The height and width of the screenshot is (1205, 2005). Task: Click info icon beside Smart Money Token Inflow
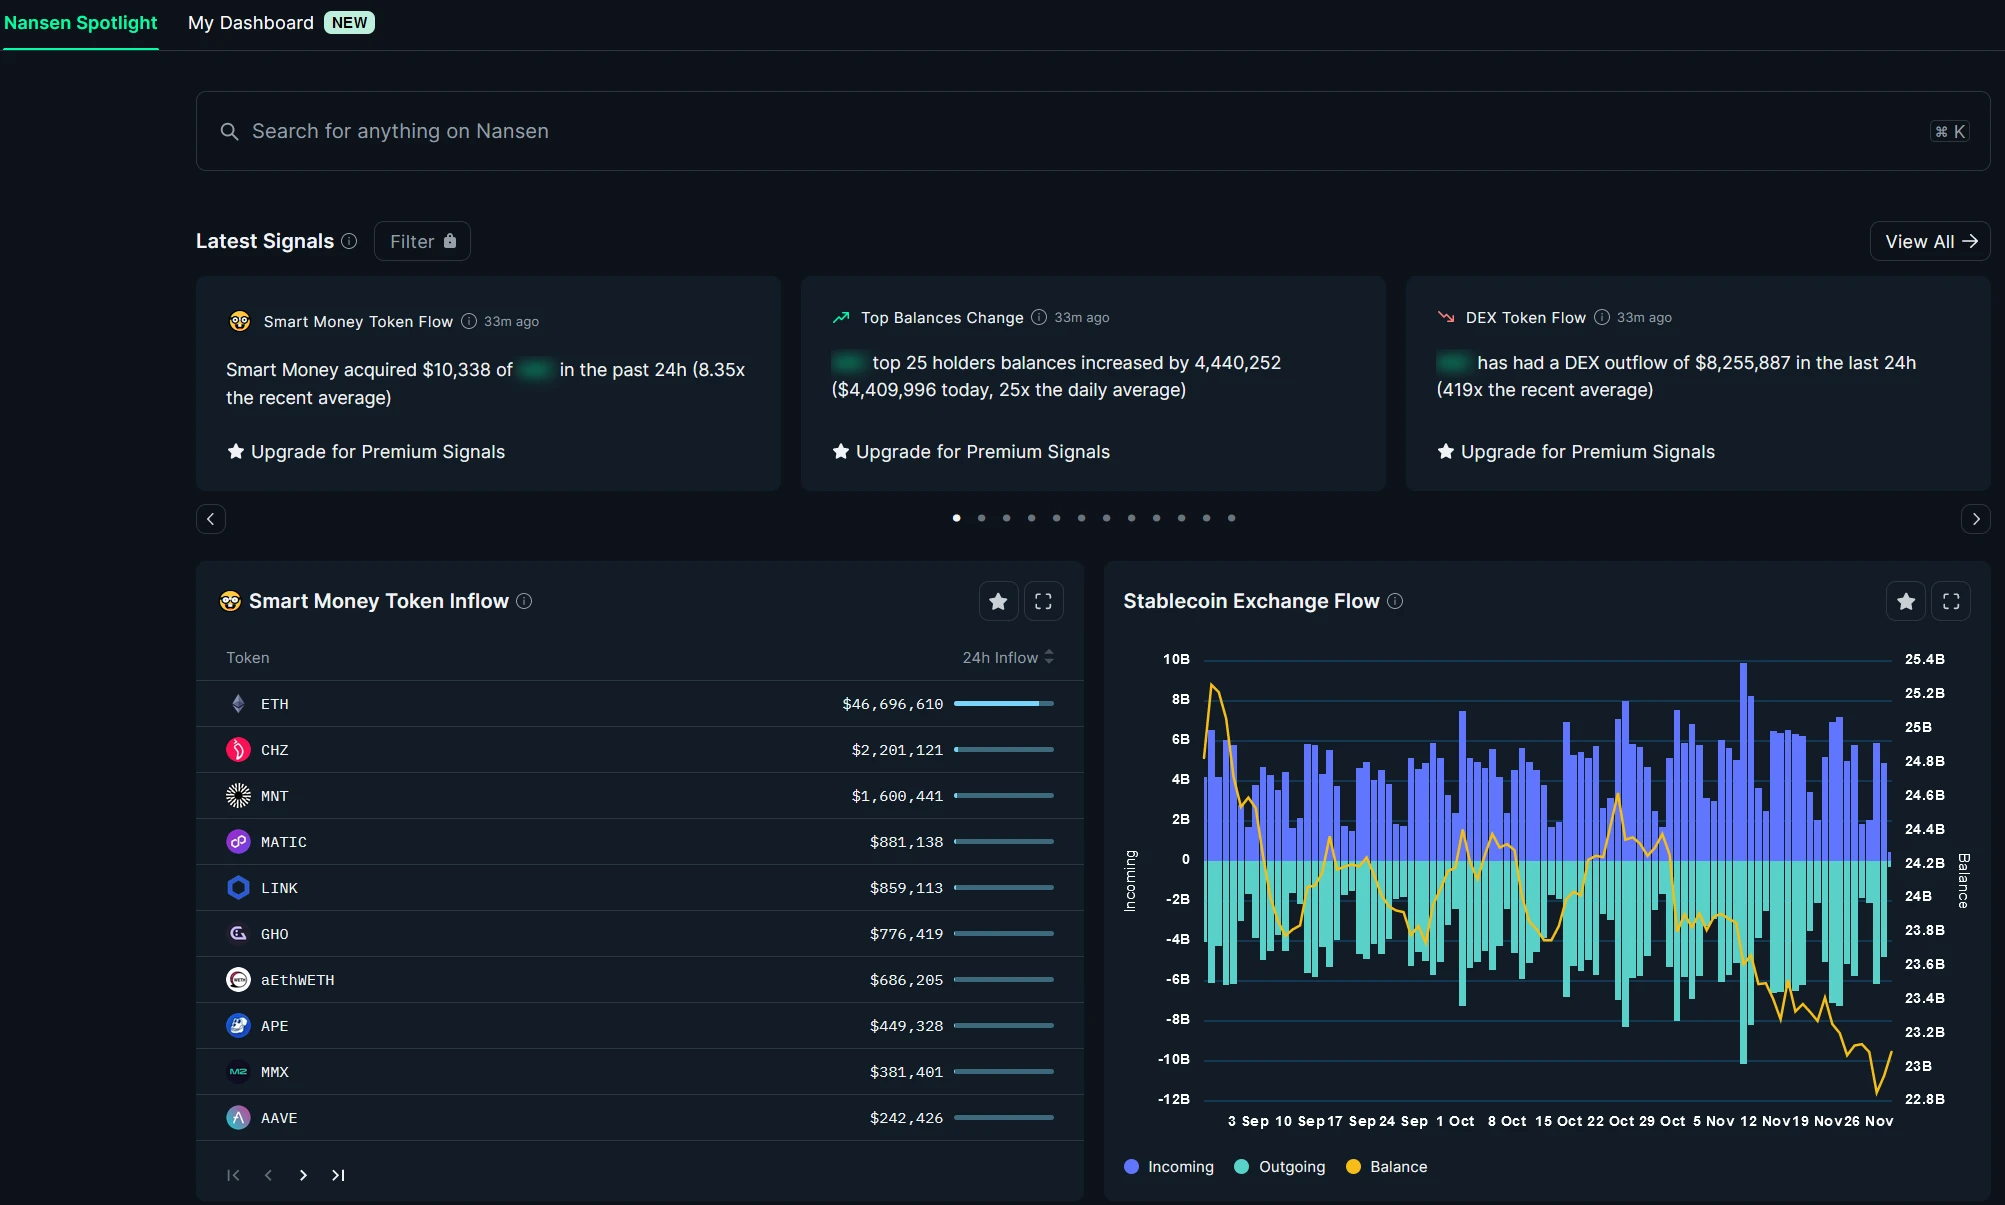(524, 601)
